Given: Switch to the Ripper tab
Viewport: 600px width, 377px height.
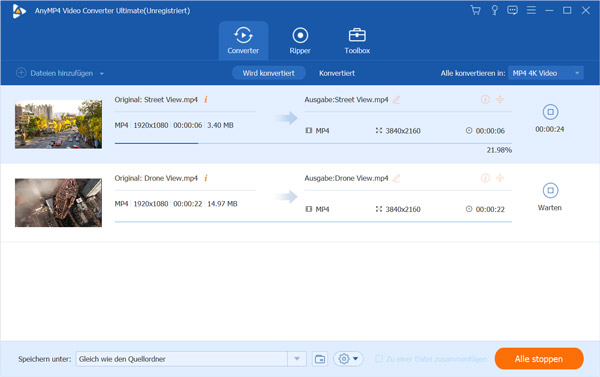Looking at the screenshot, I should 300,41.
